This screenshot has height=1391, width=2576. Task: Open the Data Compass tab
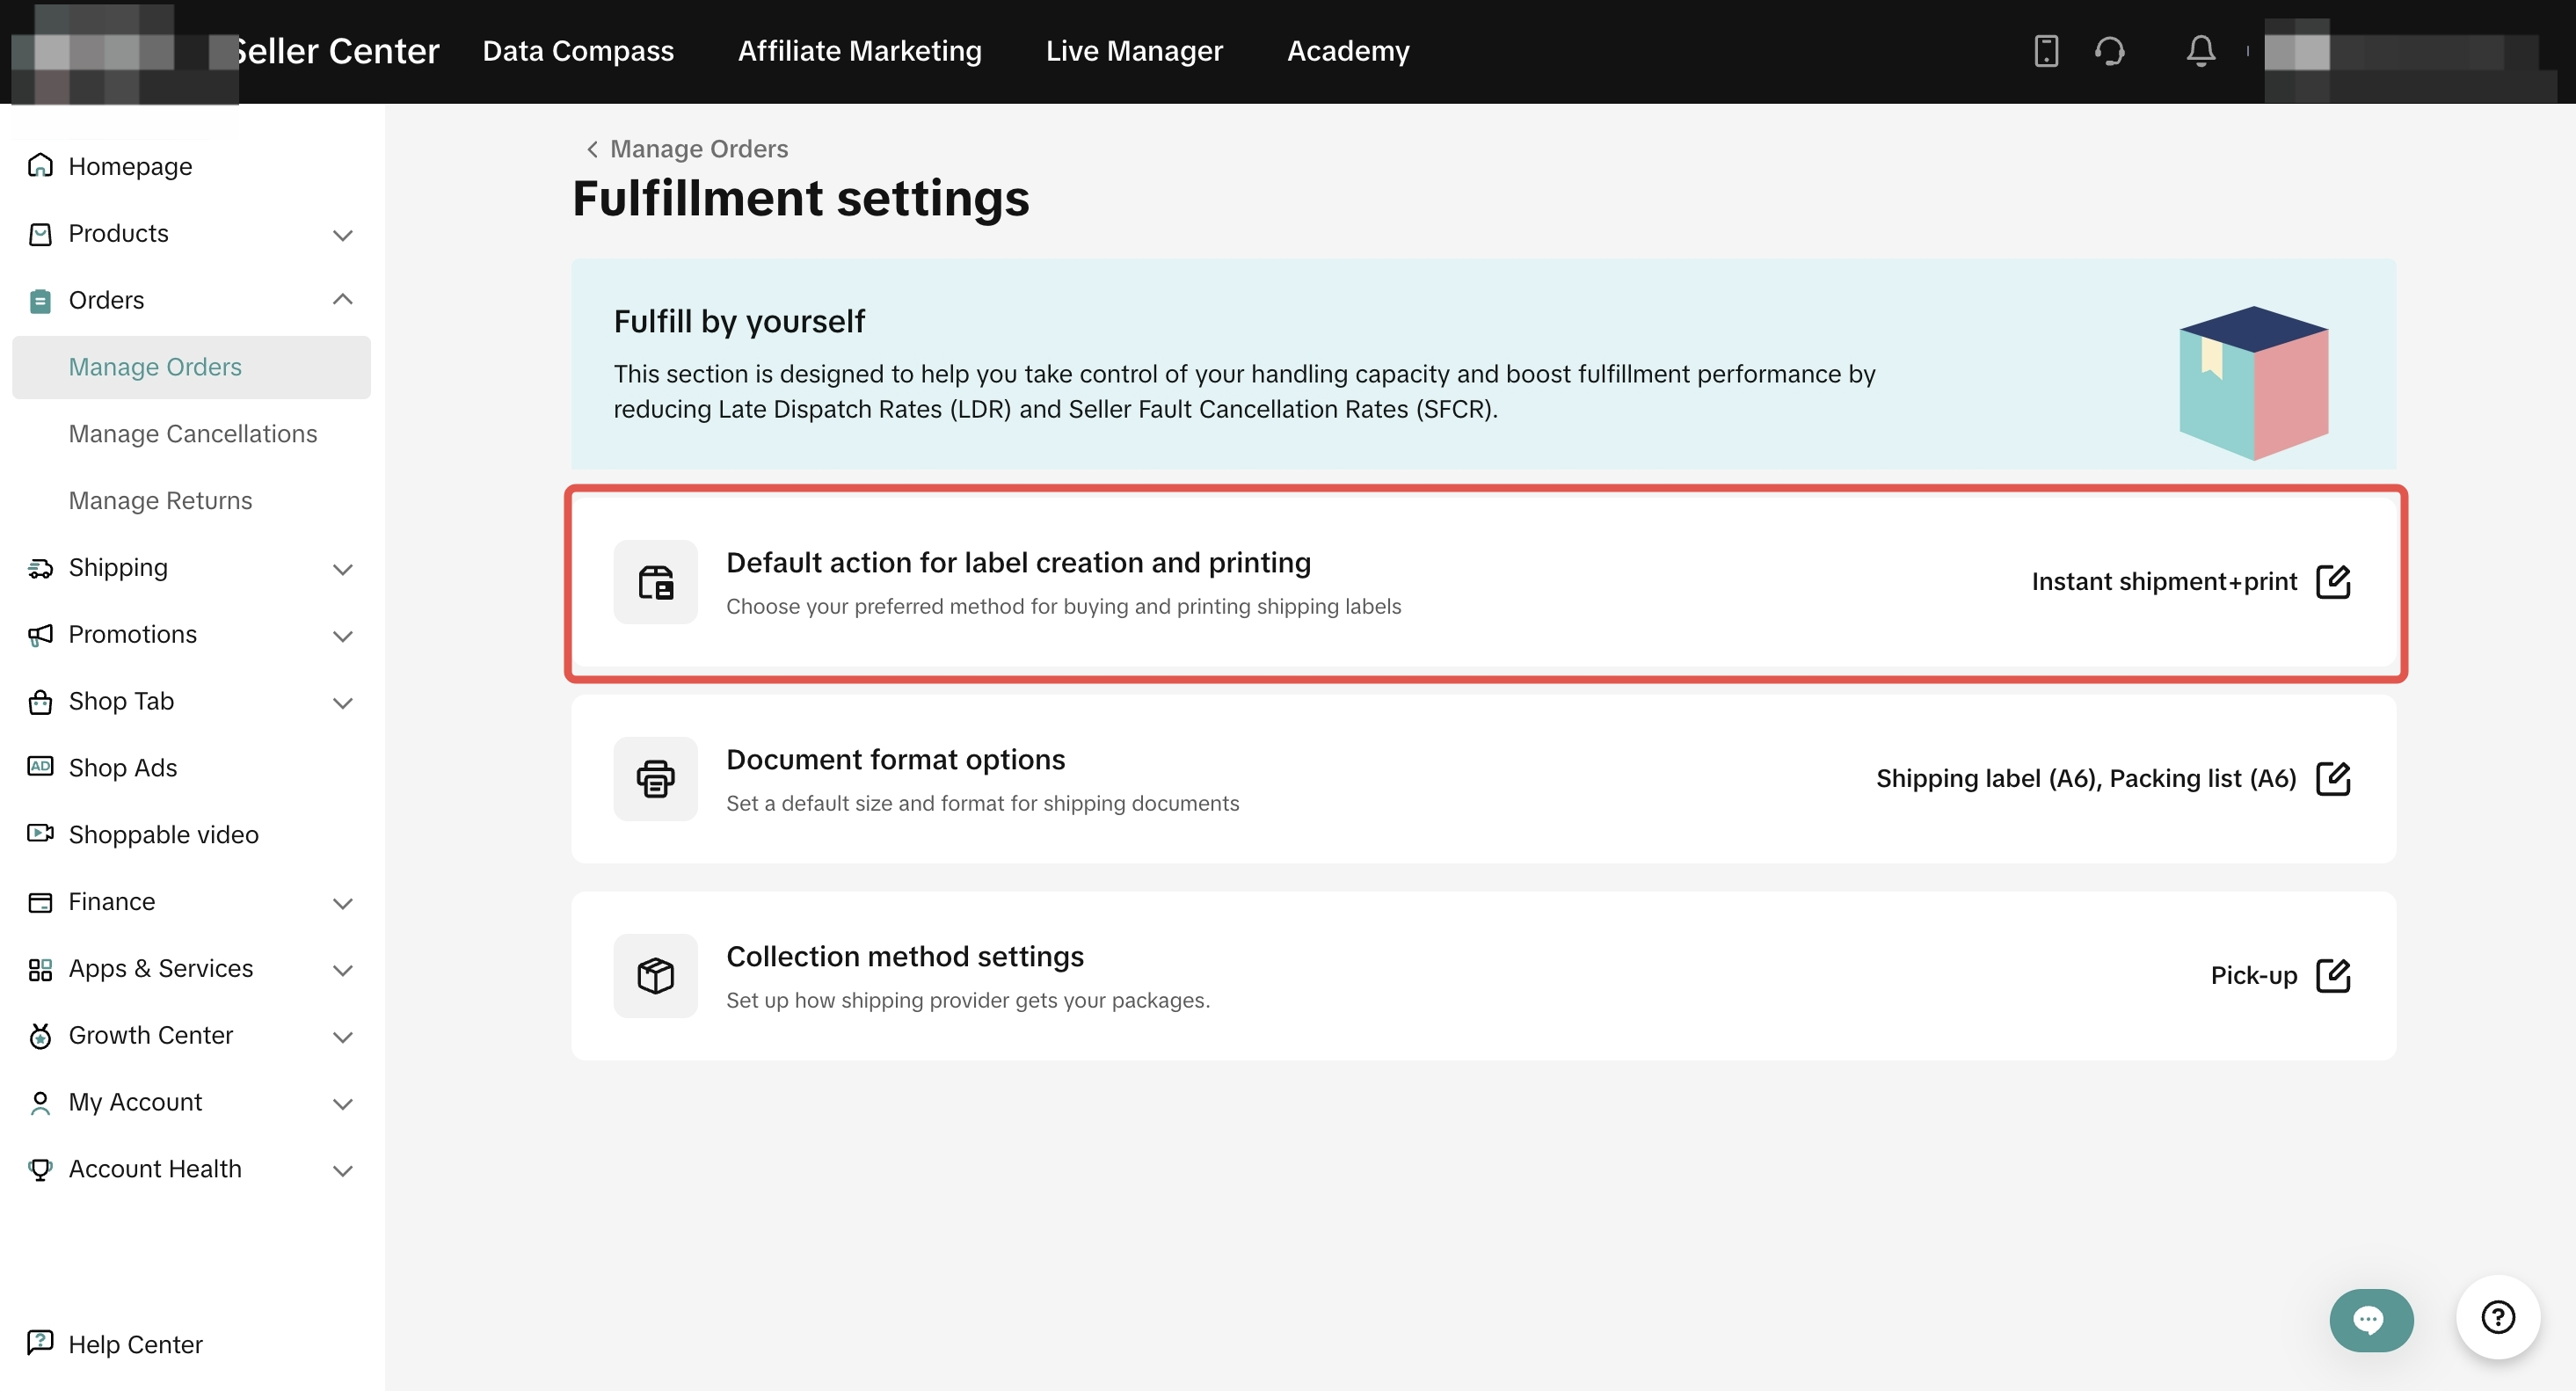click(x=578, y=51)
